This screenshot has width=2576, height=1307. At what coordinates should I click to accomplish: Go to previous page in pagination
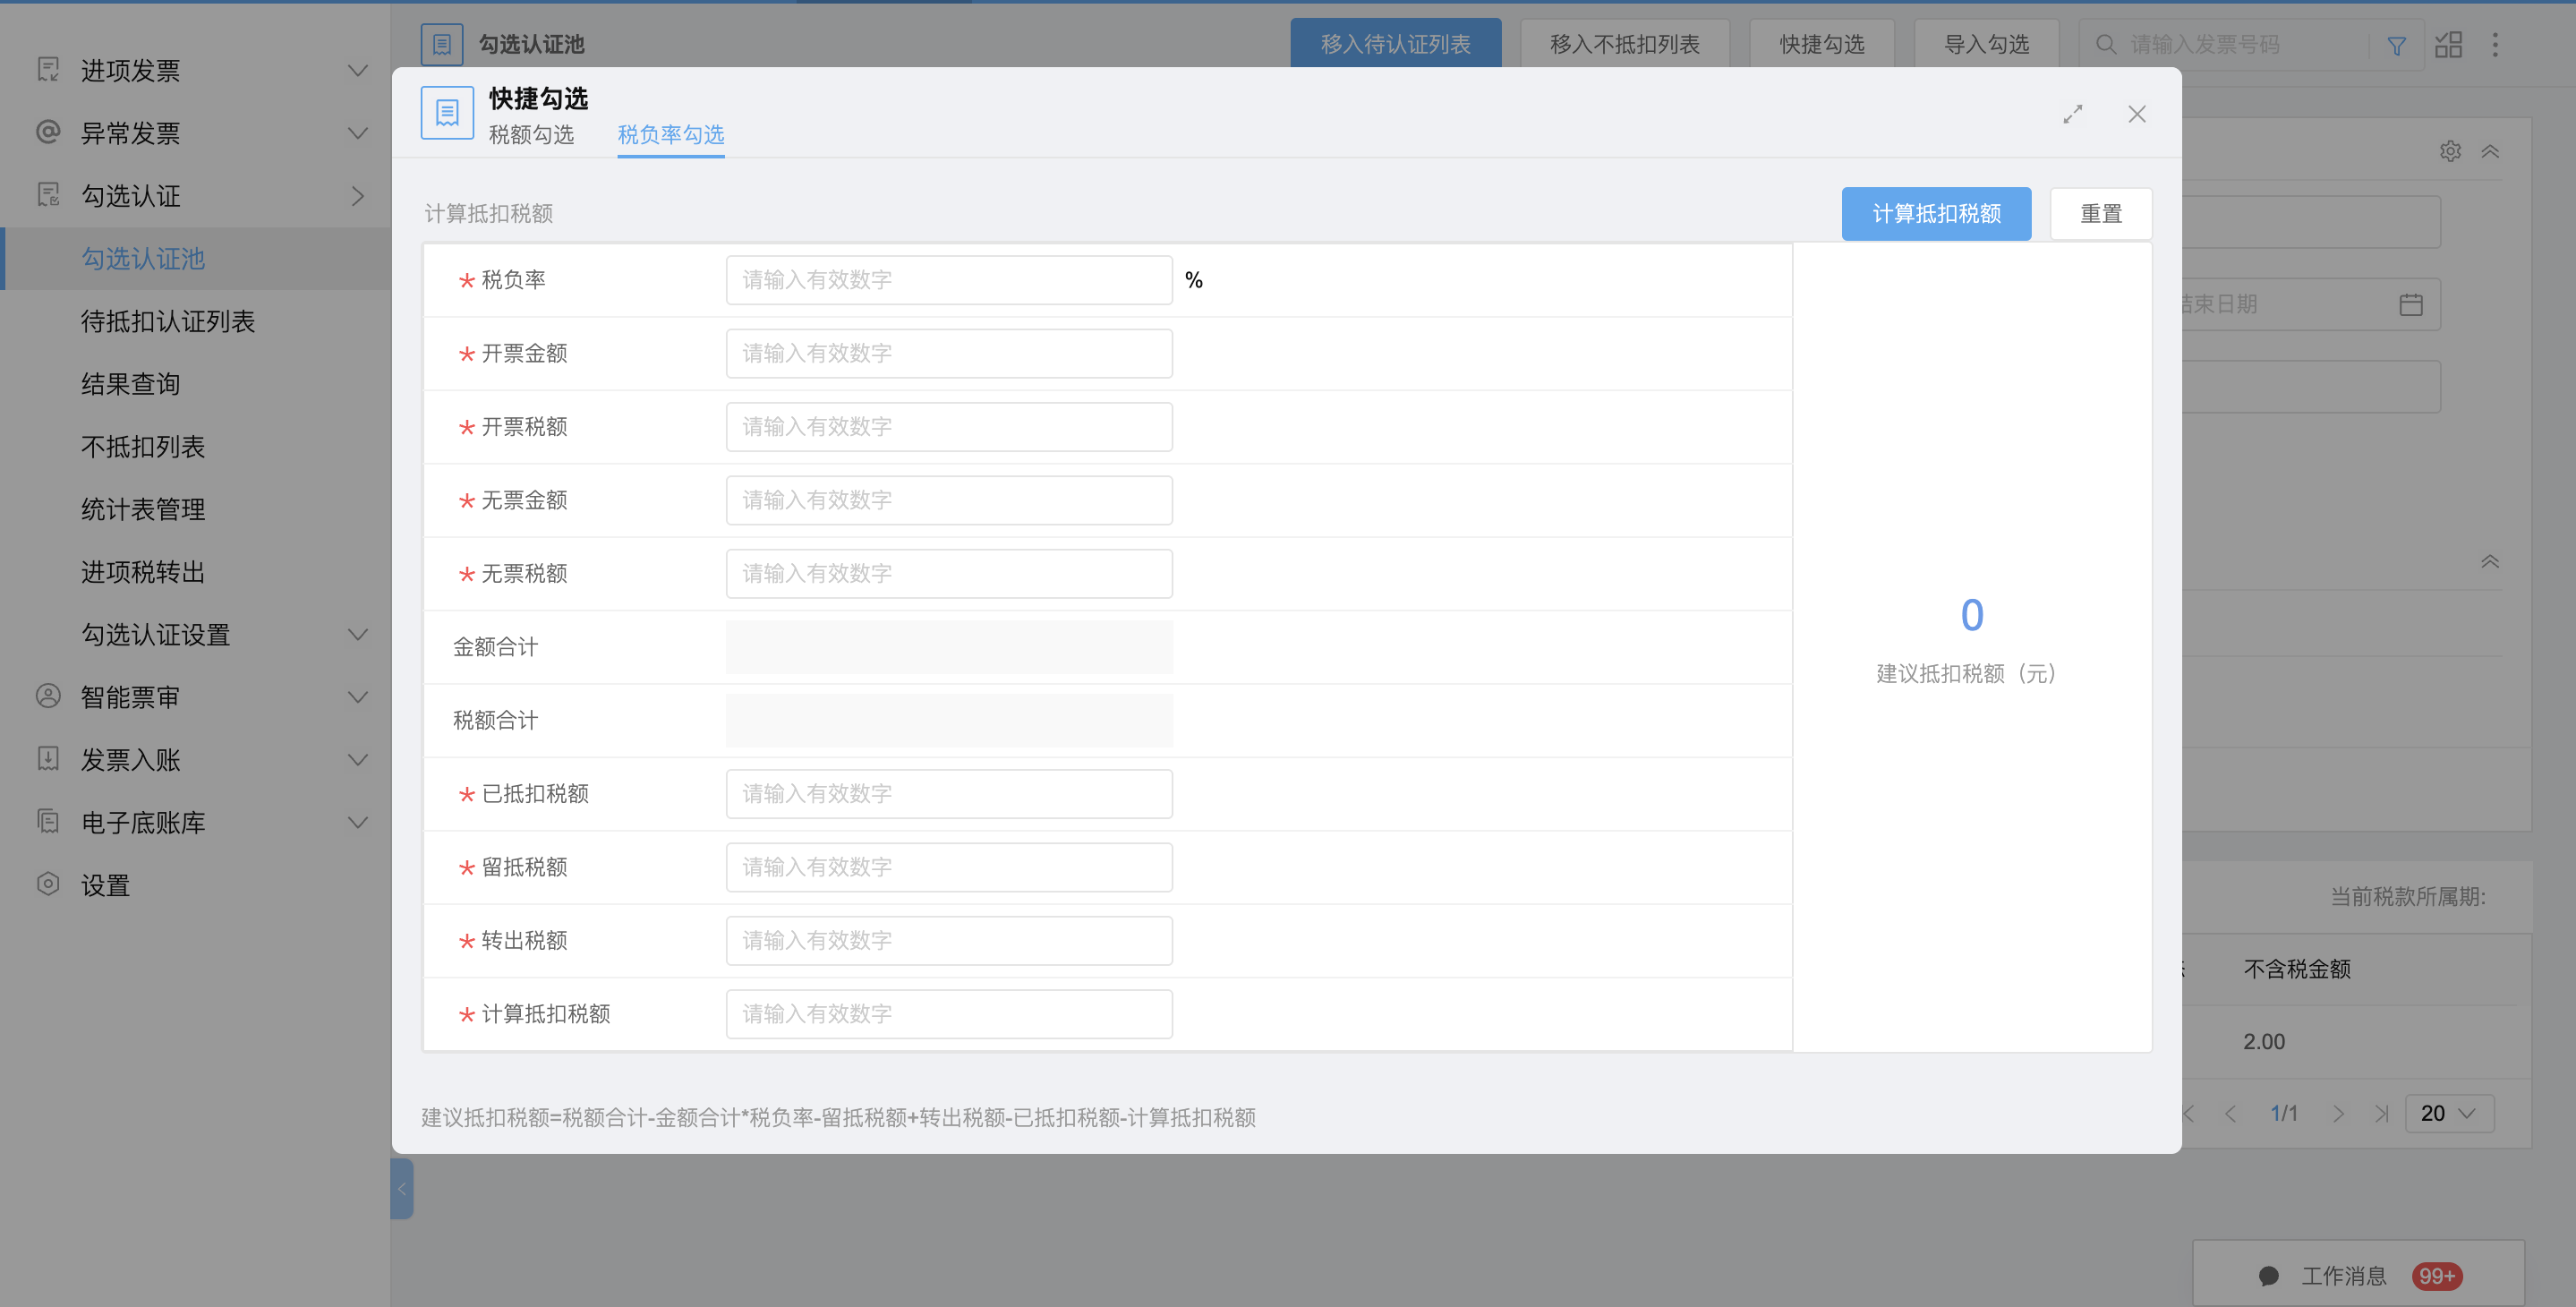click(2230, 1113)
